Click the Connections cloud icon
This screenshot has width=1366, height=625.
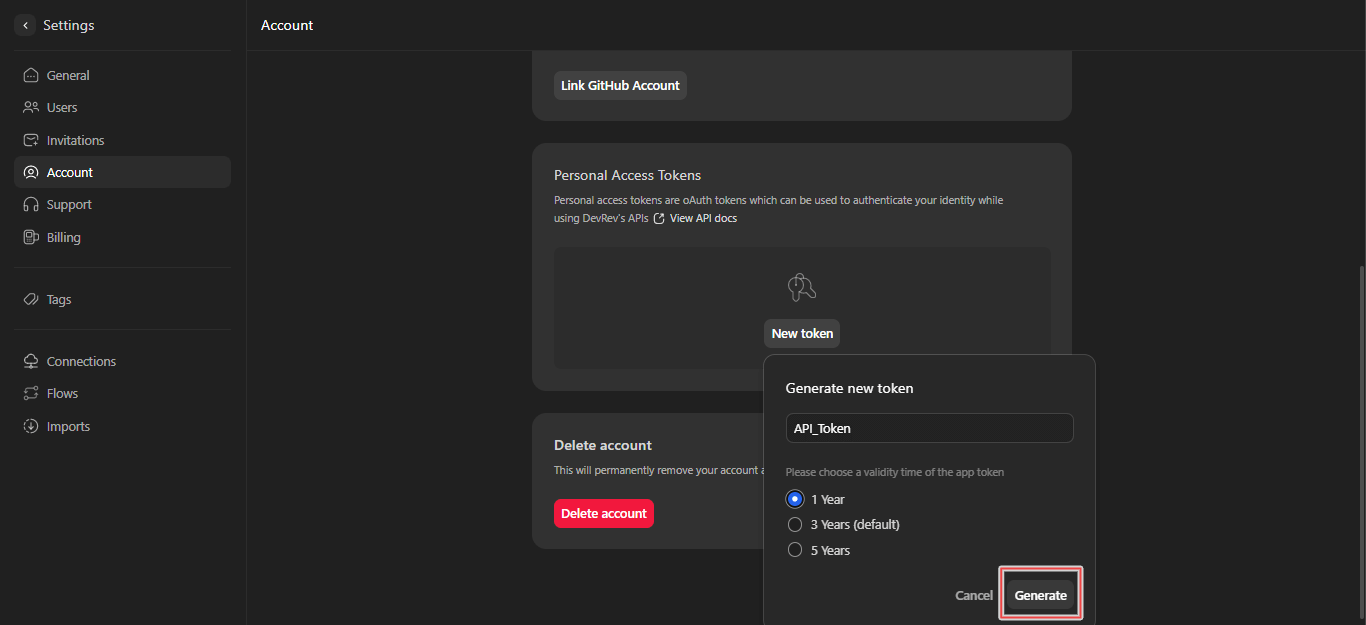point(31,361)
